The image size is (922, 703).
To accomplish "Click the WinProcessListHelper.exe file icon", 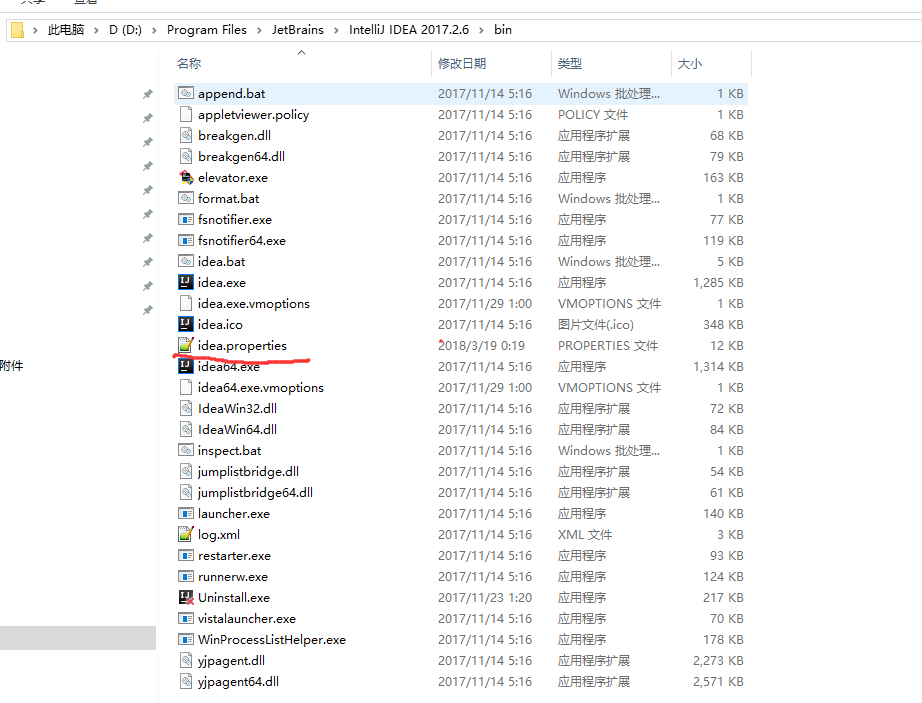I will coord(186,639).
